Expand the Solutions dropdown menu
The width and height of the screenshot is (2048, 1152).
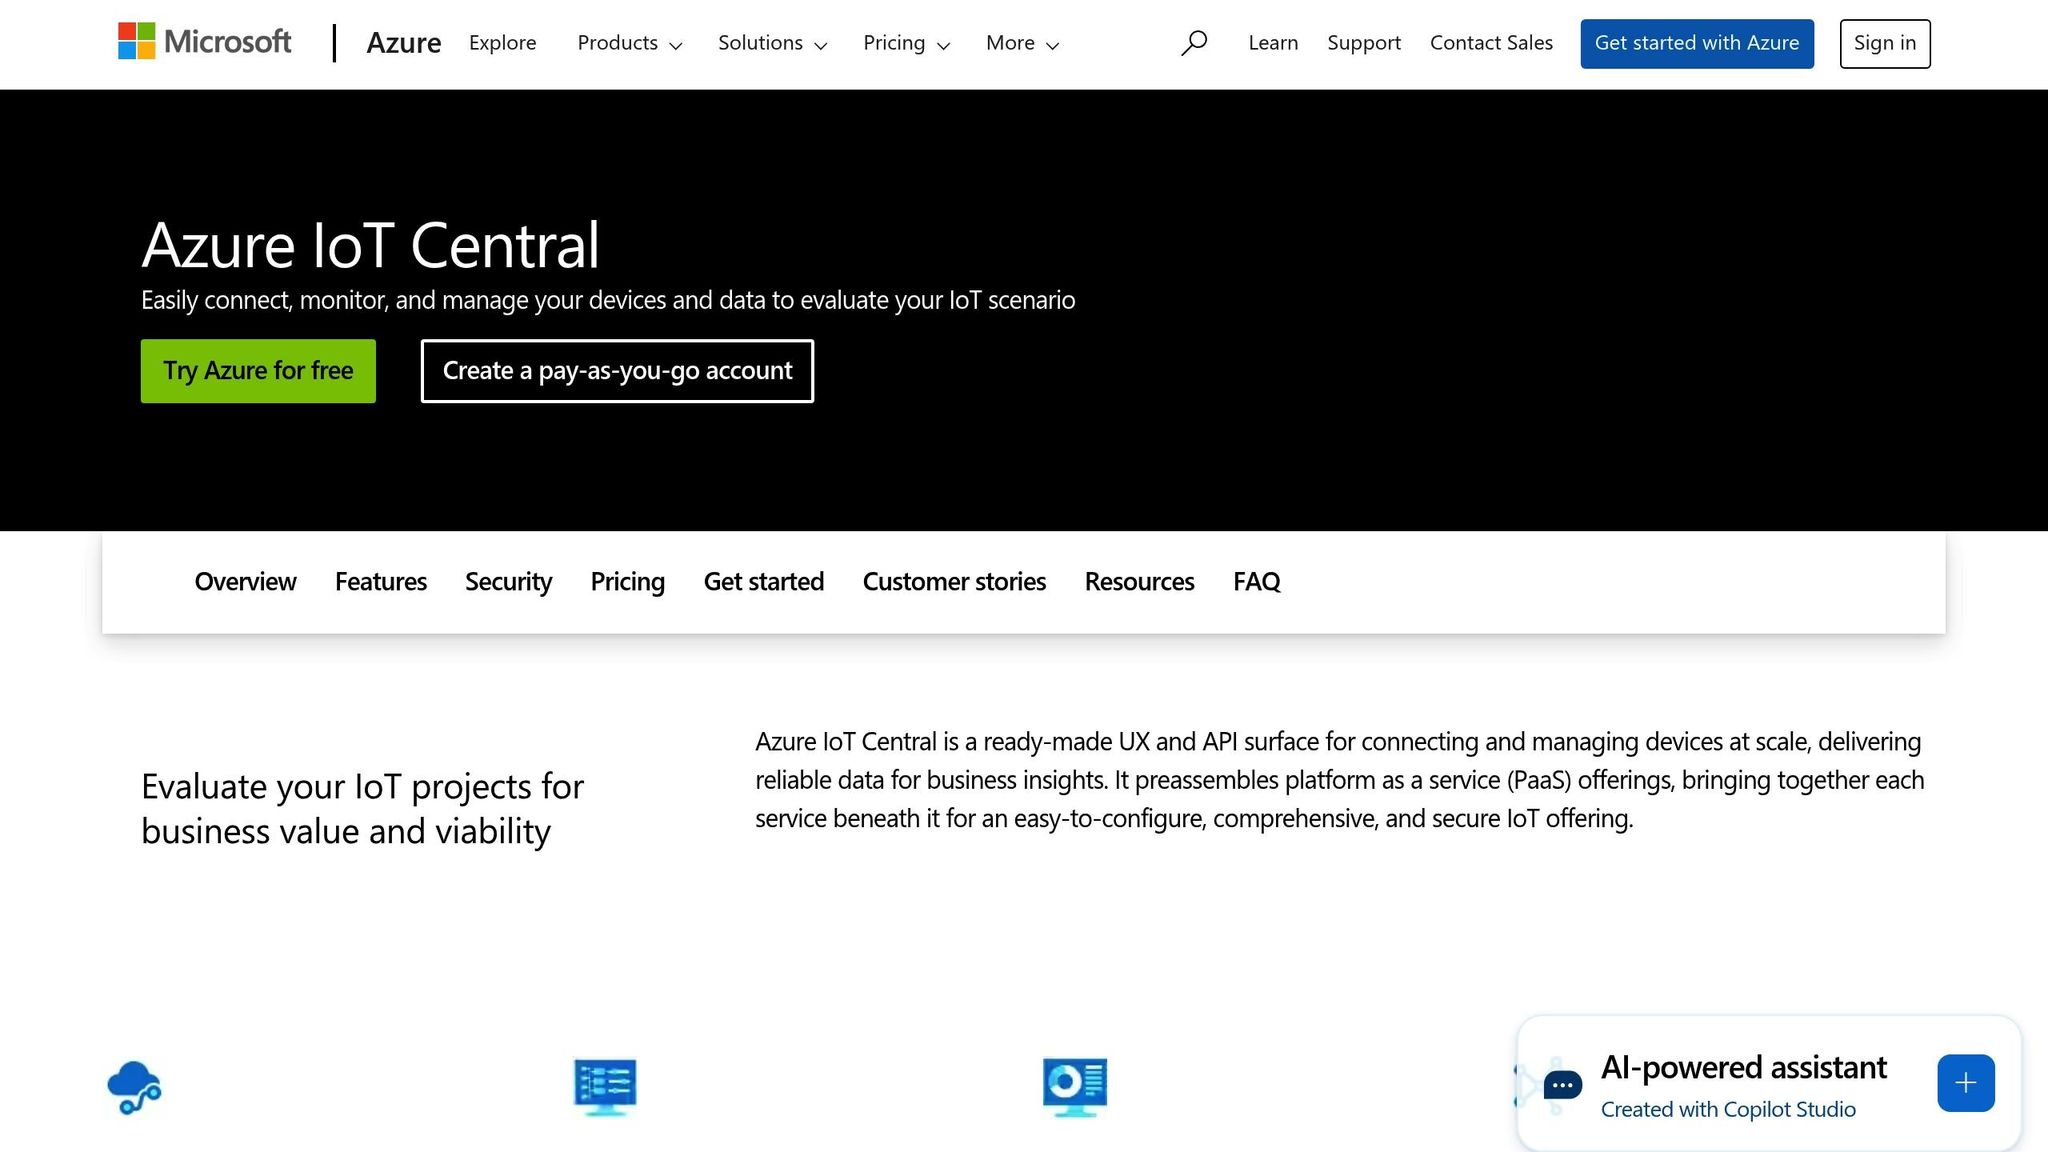tap(773, 43)
